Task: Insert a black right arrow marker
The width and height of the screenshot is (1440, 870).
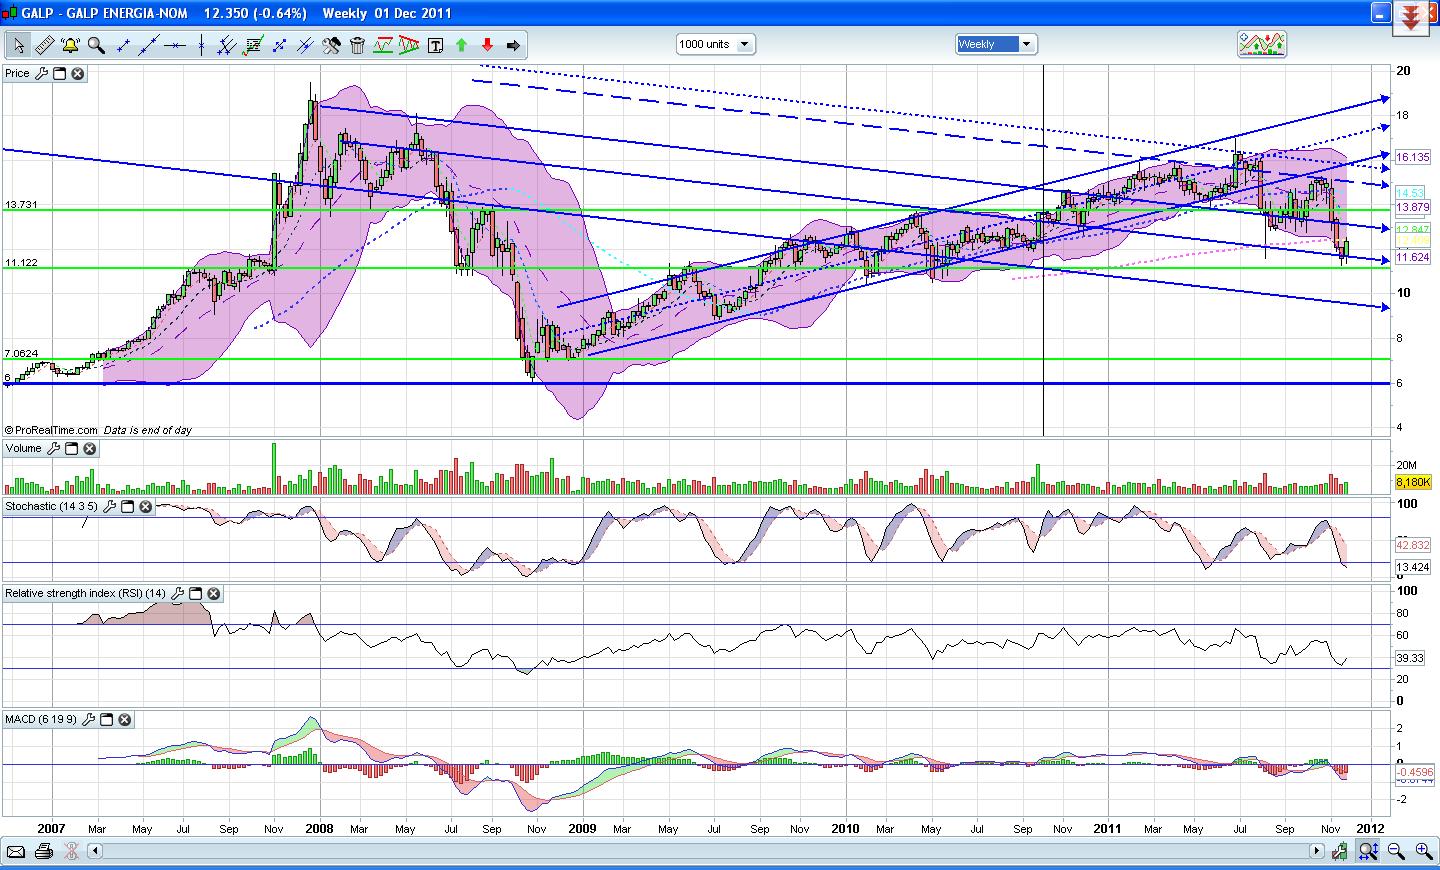Action: [513, 45]
